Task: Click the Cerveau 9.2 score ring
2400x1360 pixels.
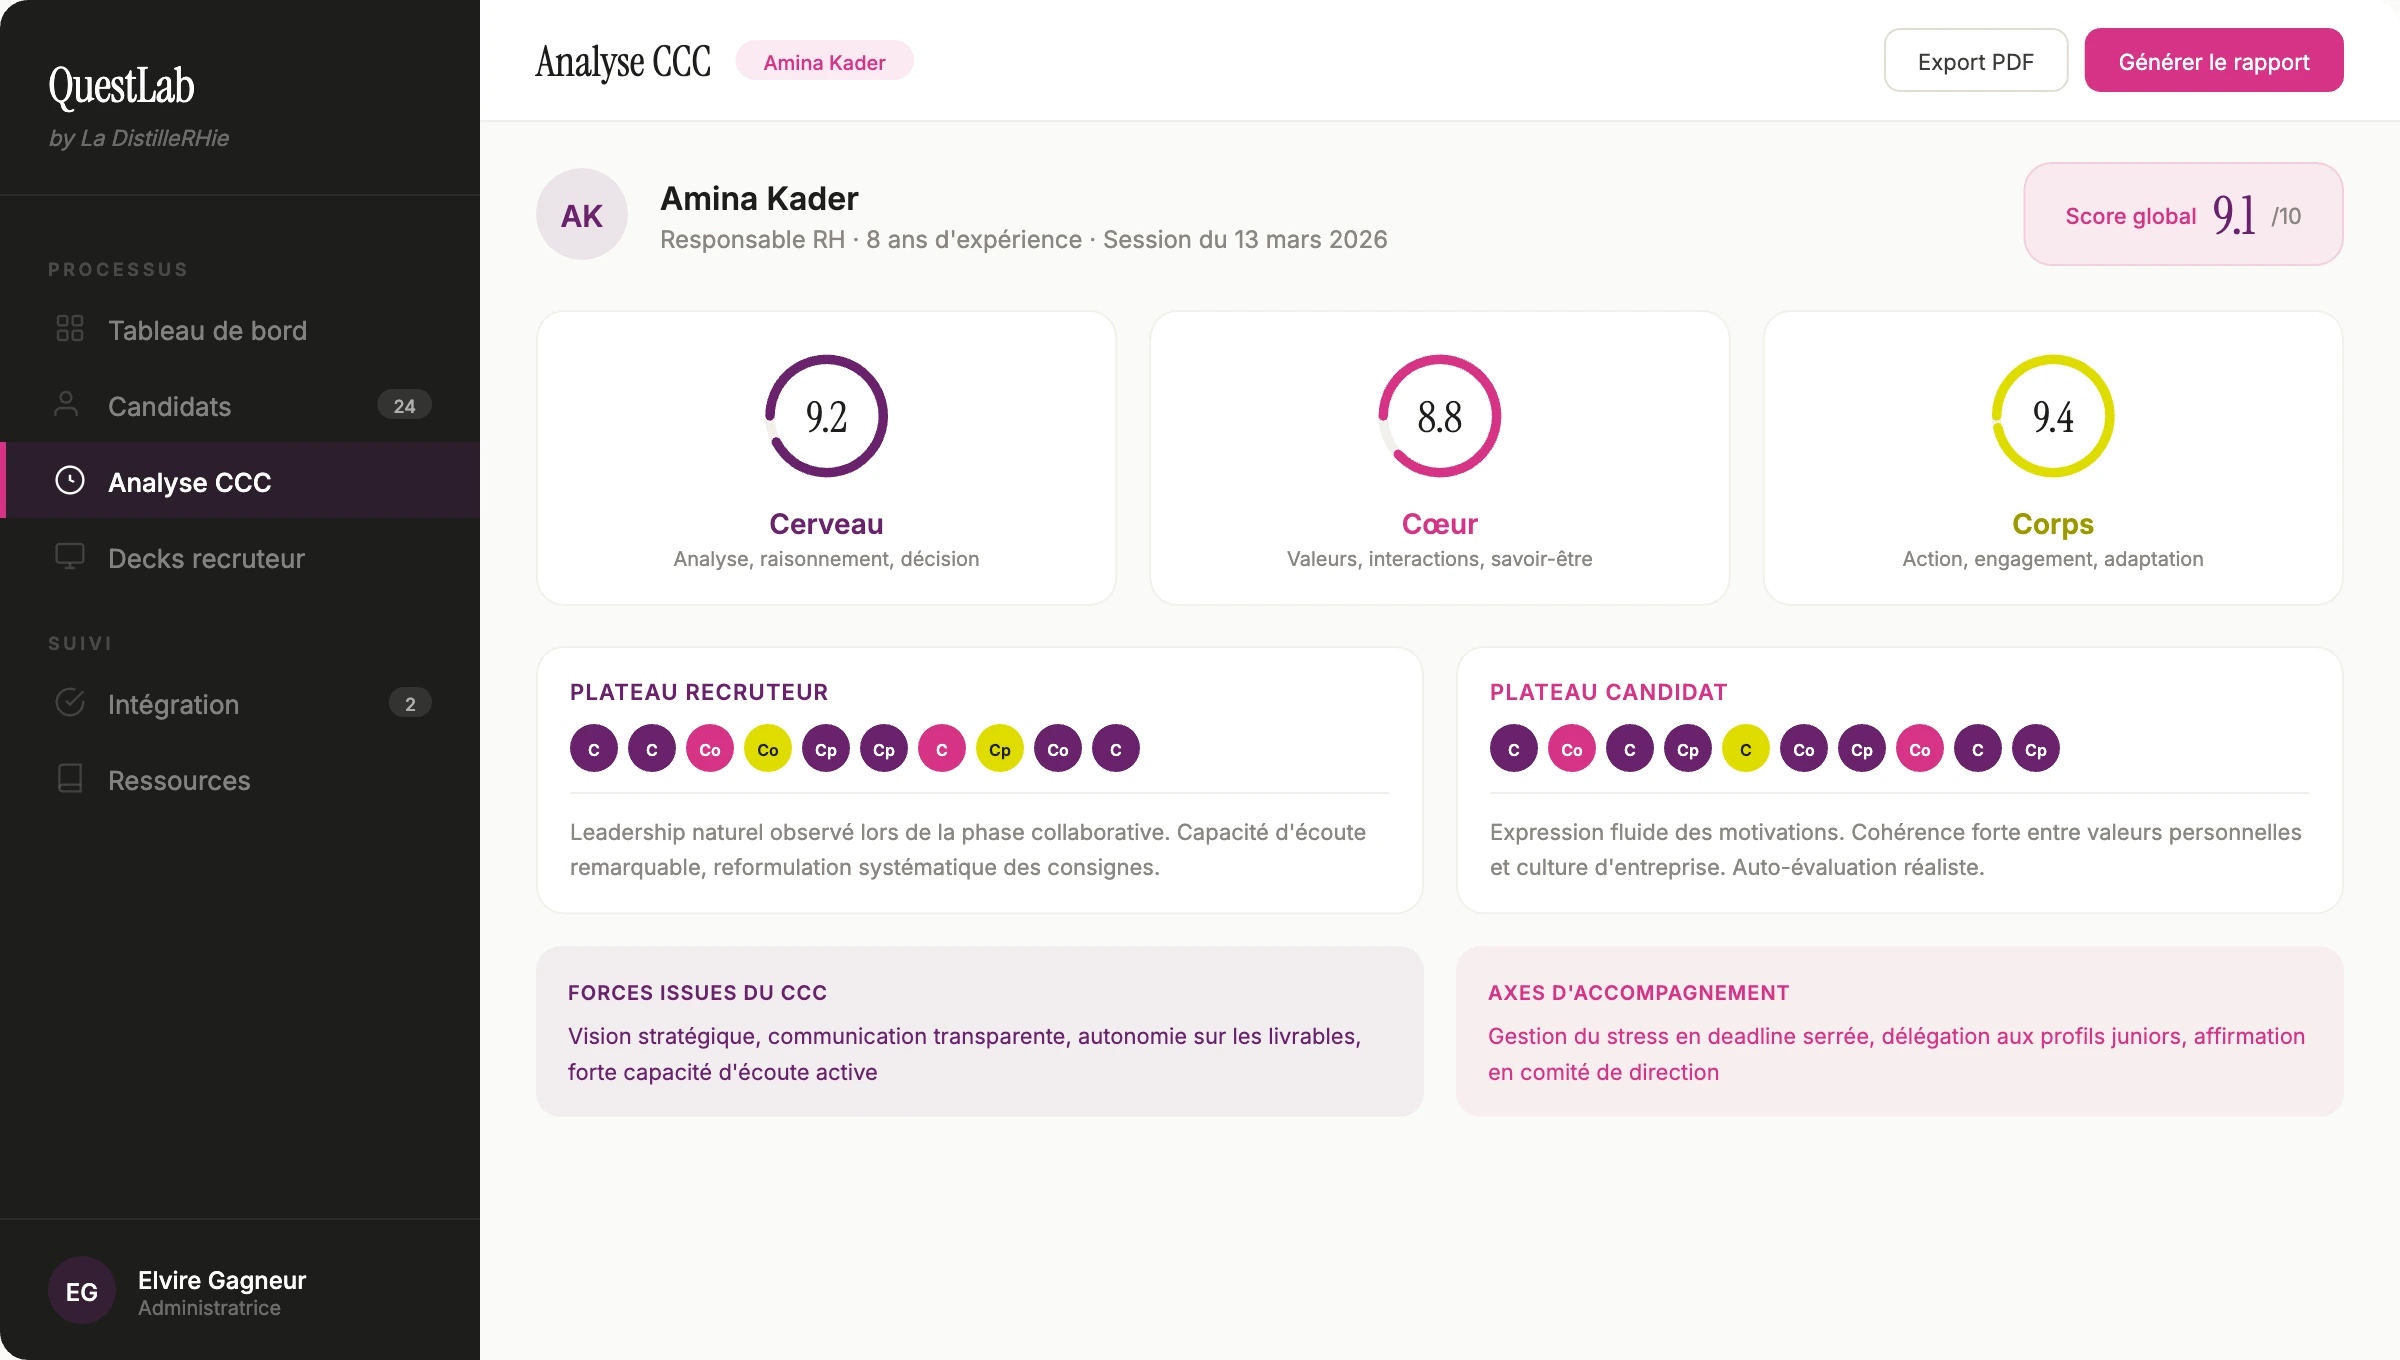Action: [825, 416]
